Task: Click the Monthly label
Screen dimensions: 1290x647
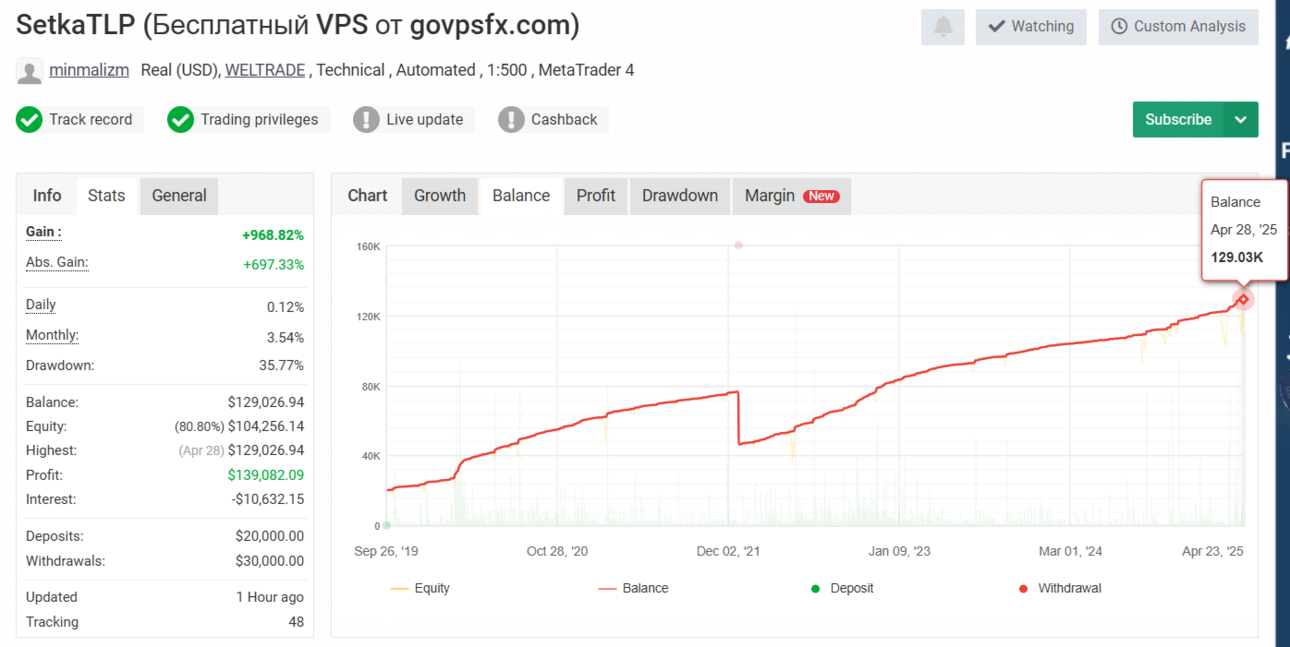Action: point(52,336)
